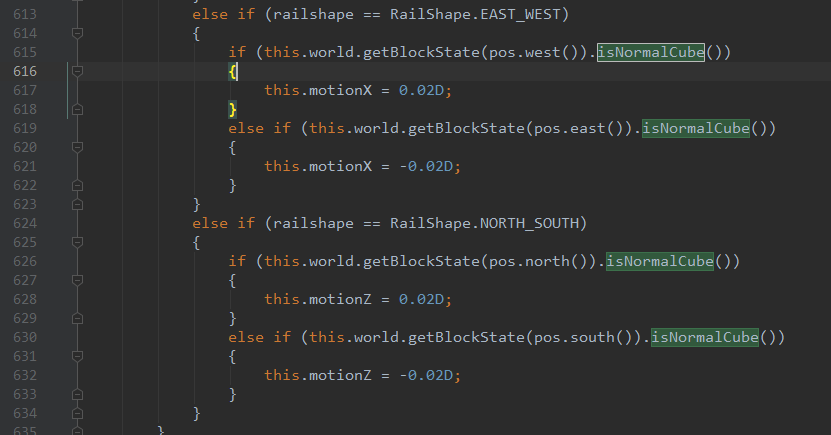Place the cursor on RailShape.EAST_WEST

coord(475,14)
